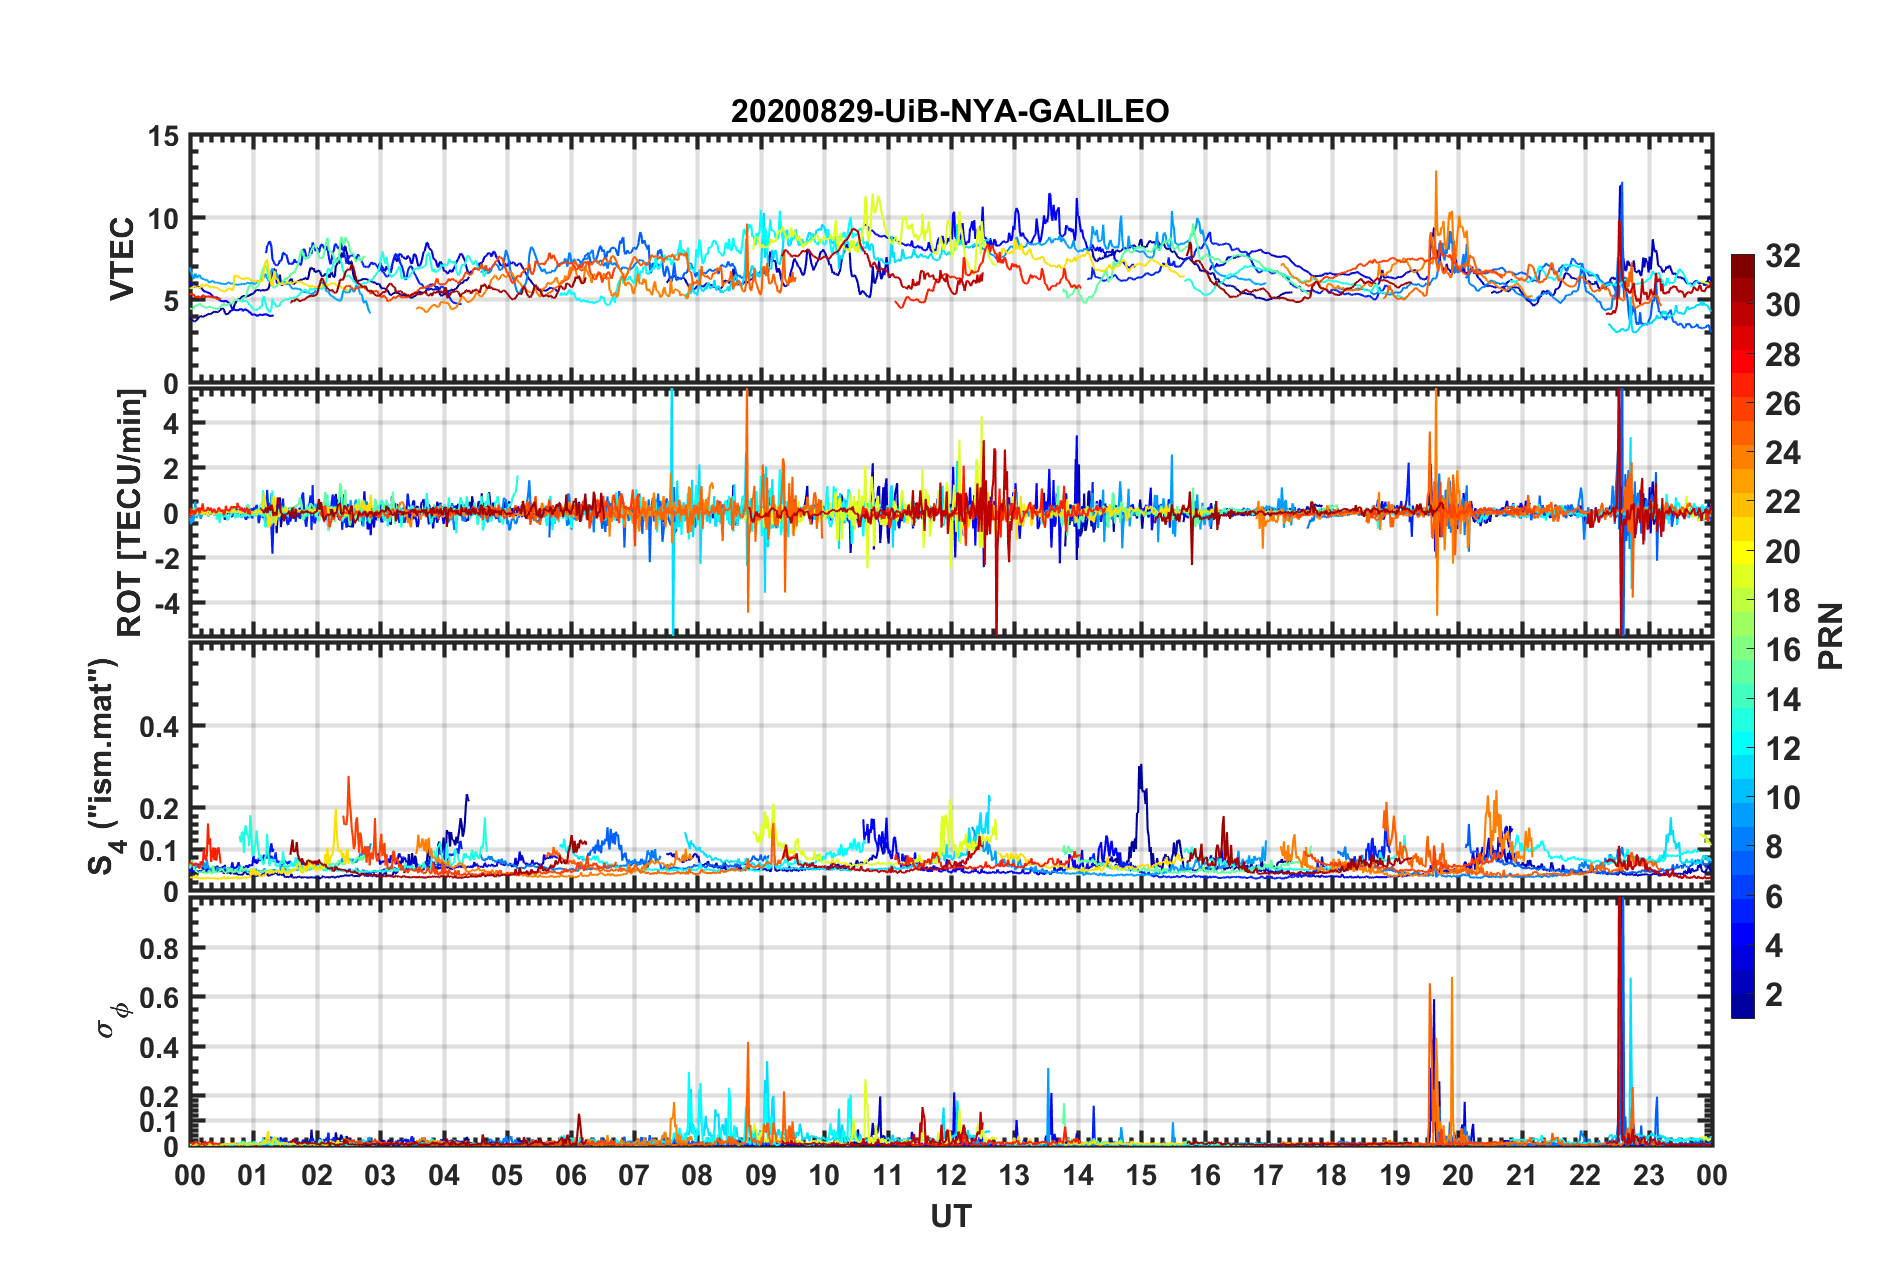
Task: Click the S4 y-axis tick 0.4
Action: point(159,727)
